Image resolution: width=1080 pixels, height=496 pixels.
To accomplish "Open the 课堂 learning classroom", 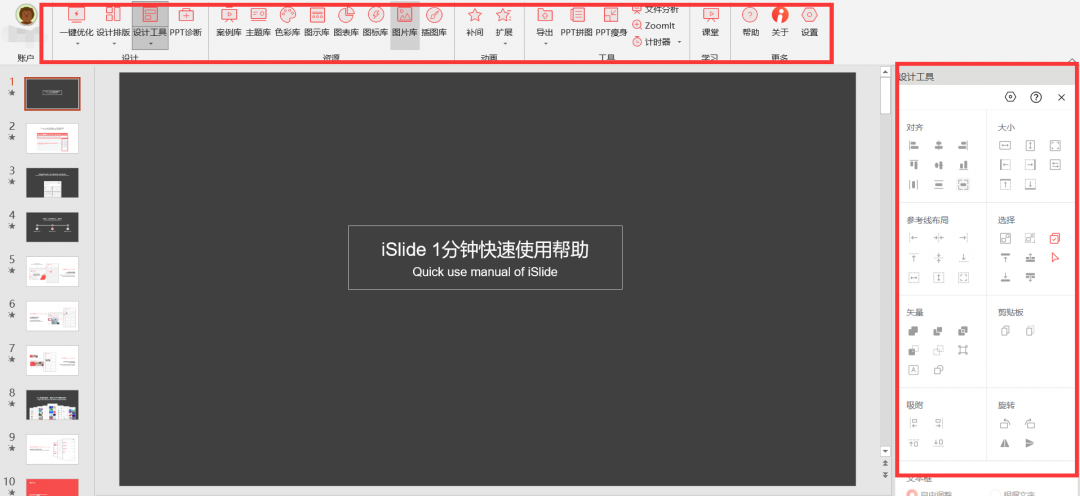I will [710, 21].
